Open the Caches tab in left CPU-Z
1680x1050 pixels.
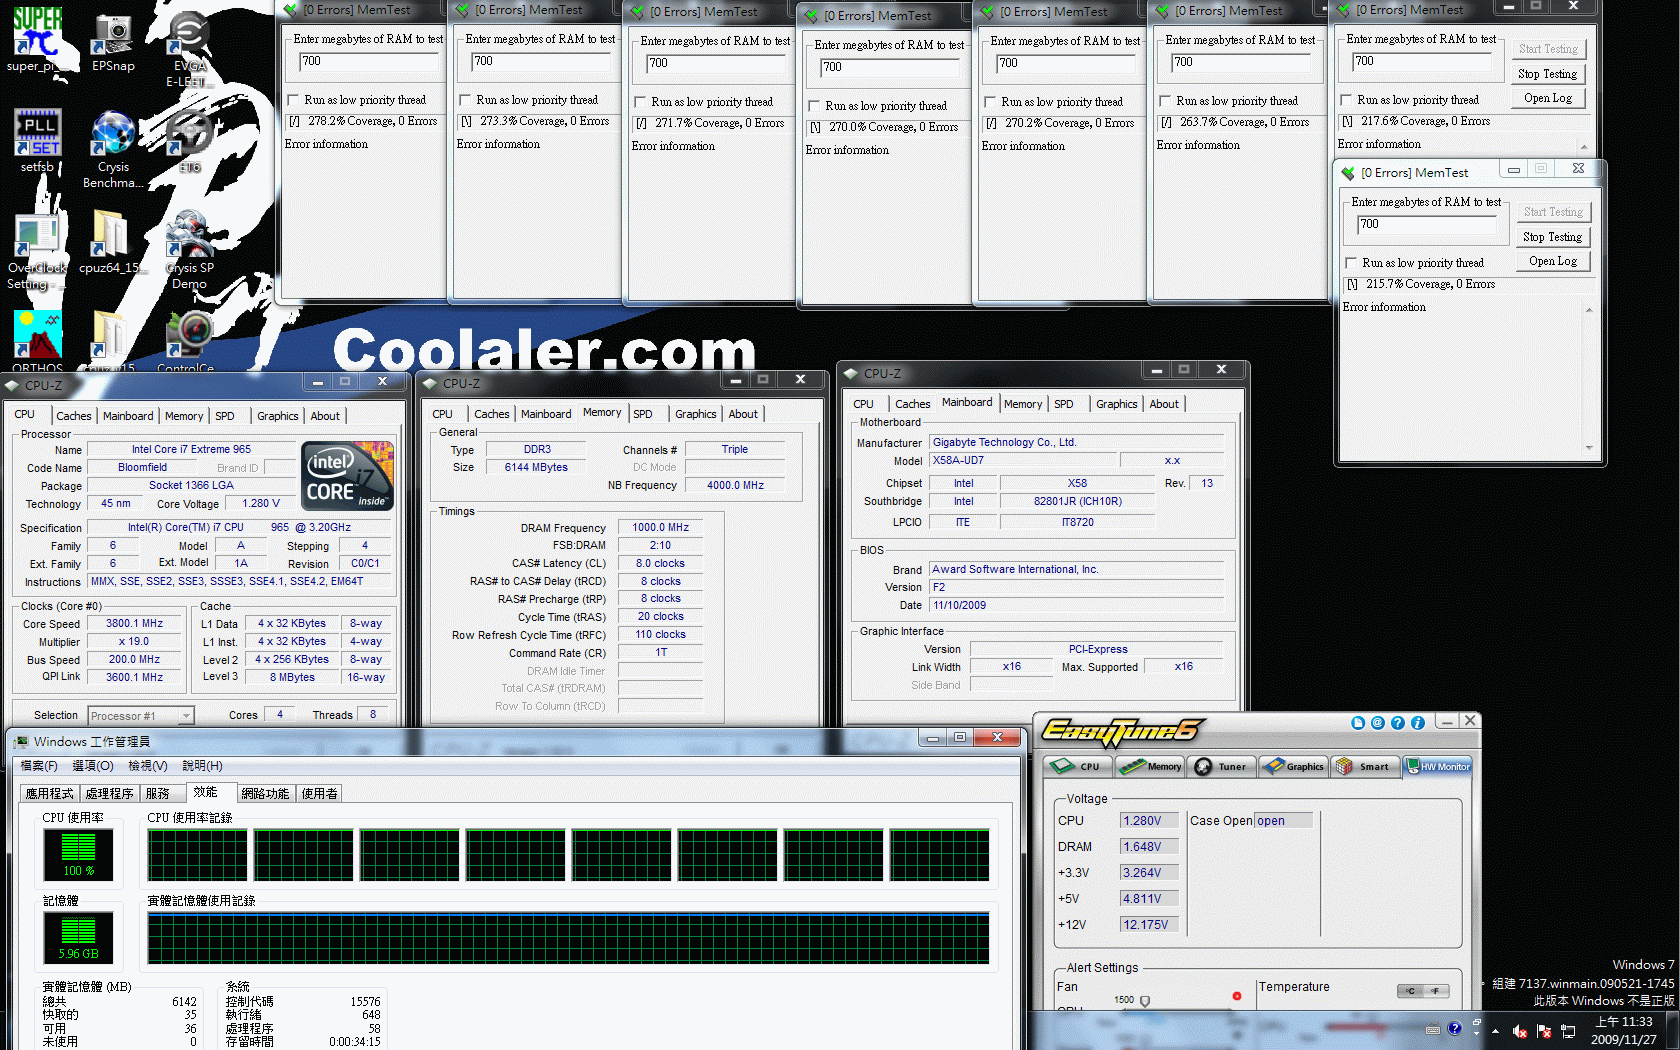[74, 416]
